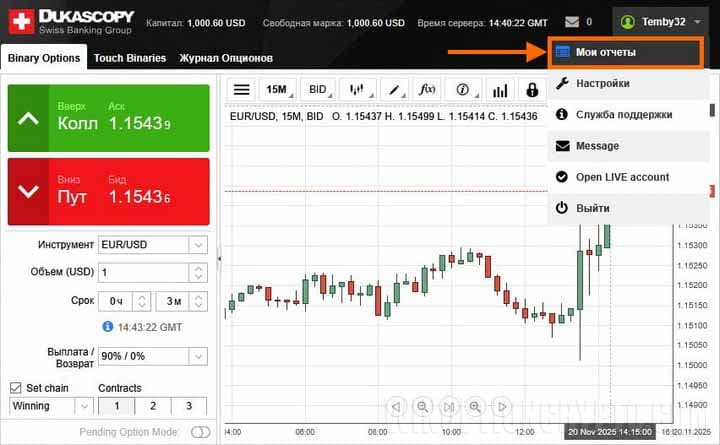Image resolution: width=720 pixels, height=445 pixels.
Task: Select Выйти to log out
Action: click(628, 208)
